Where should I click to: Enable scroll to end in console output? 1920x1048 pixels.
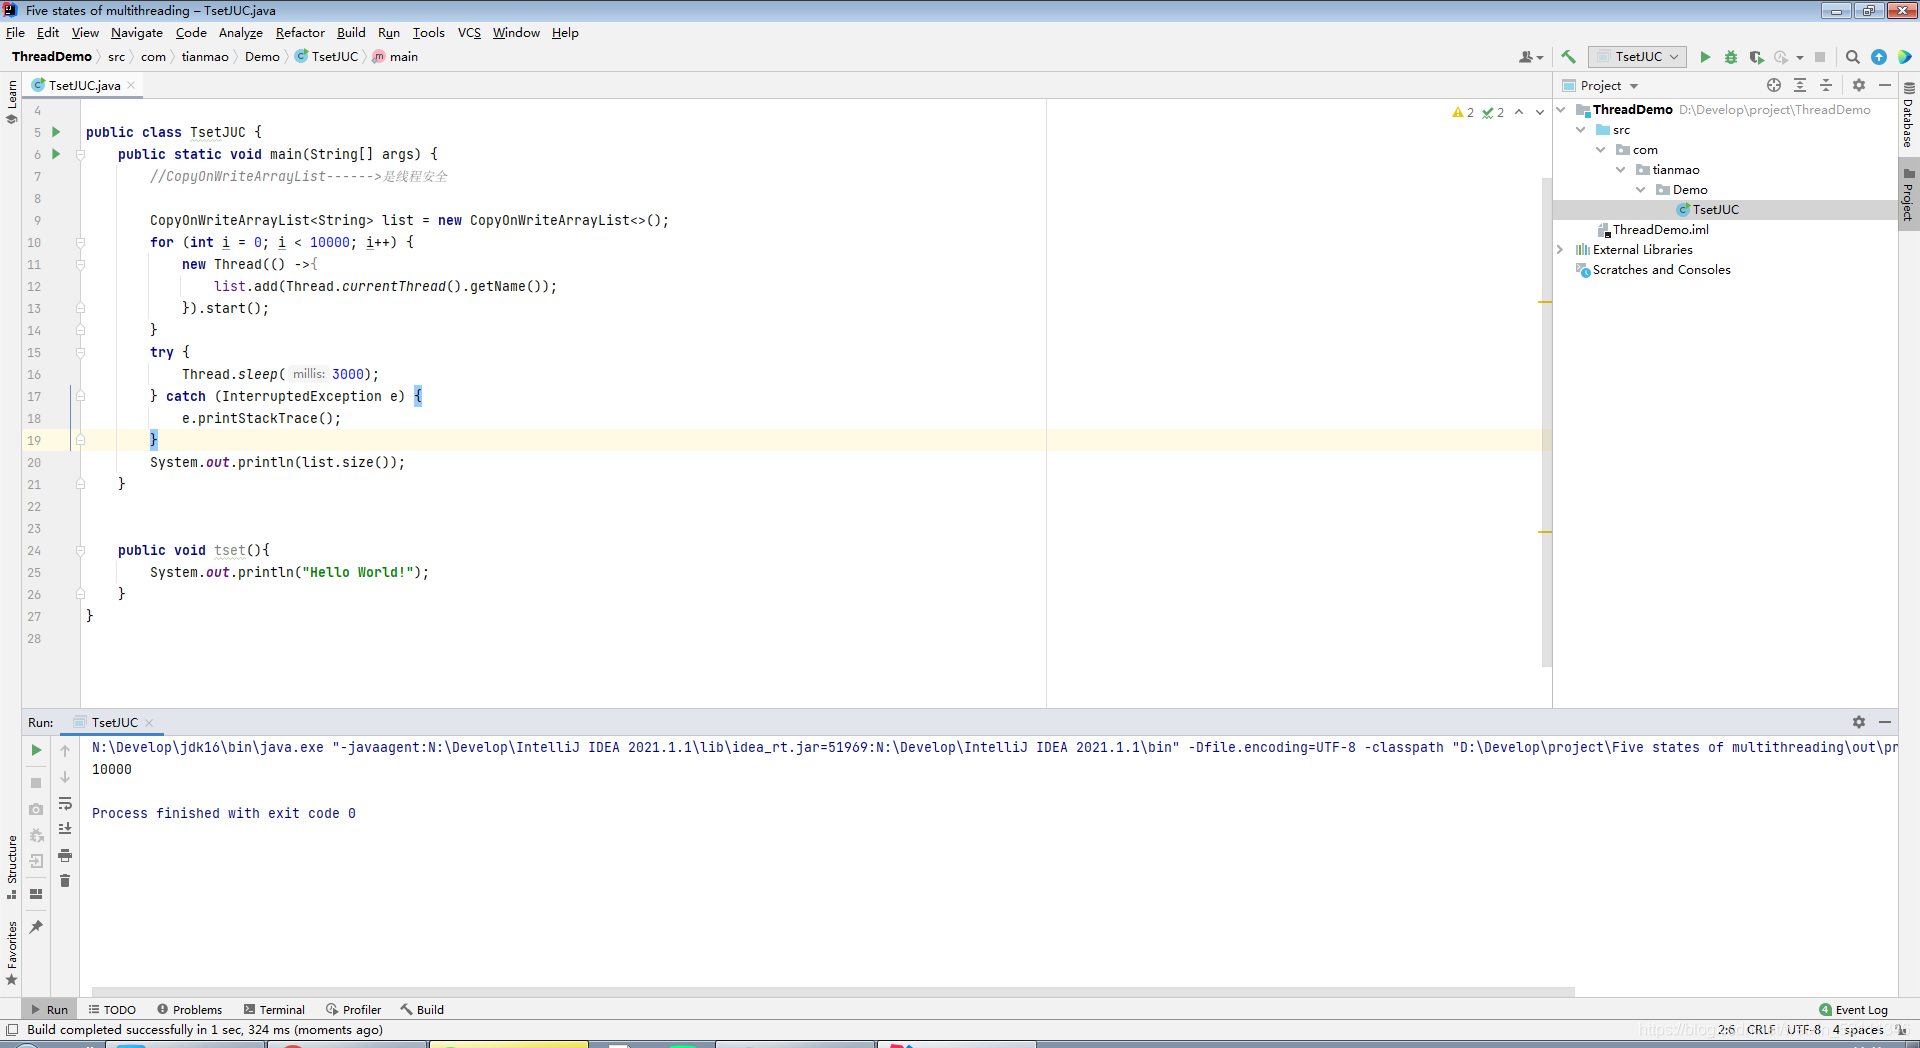(65, 828)
